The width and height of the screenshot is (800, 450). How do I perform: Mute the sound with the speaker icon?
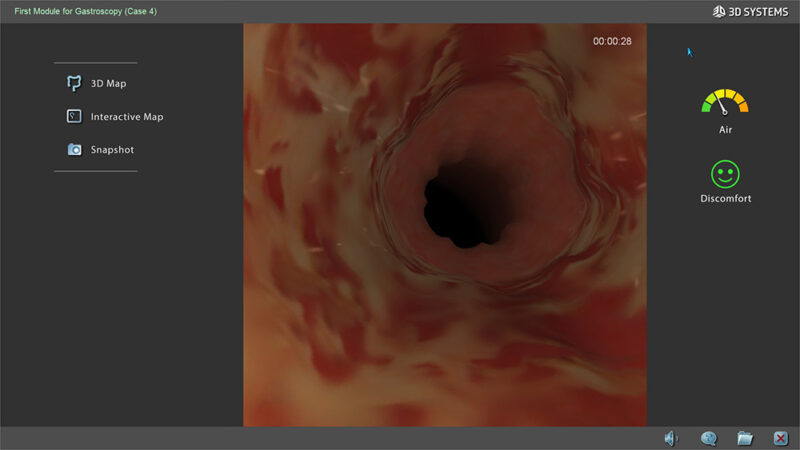tap(671, 438)
